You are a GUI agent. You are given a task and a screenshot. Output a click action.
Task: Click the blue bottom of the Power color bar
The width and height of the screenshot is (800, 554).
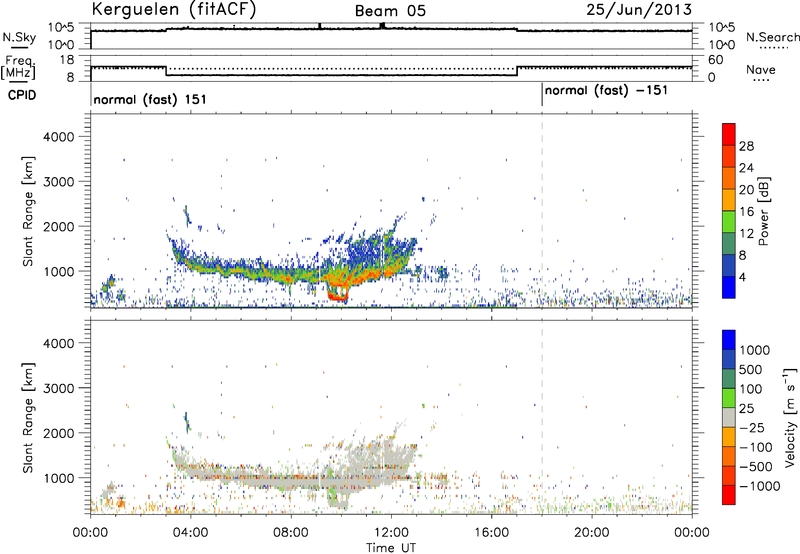(729, 287)
